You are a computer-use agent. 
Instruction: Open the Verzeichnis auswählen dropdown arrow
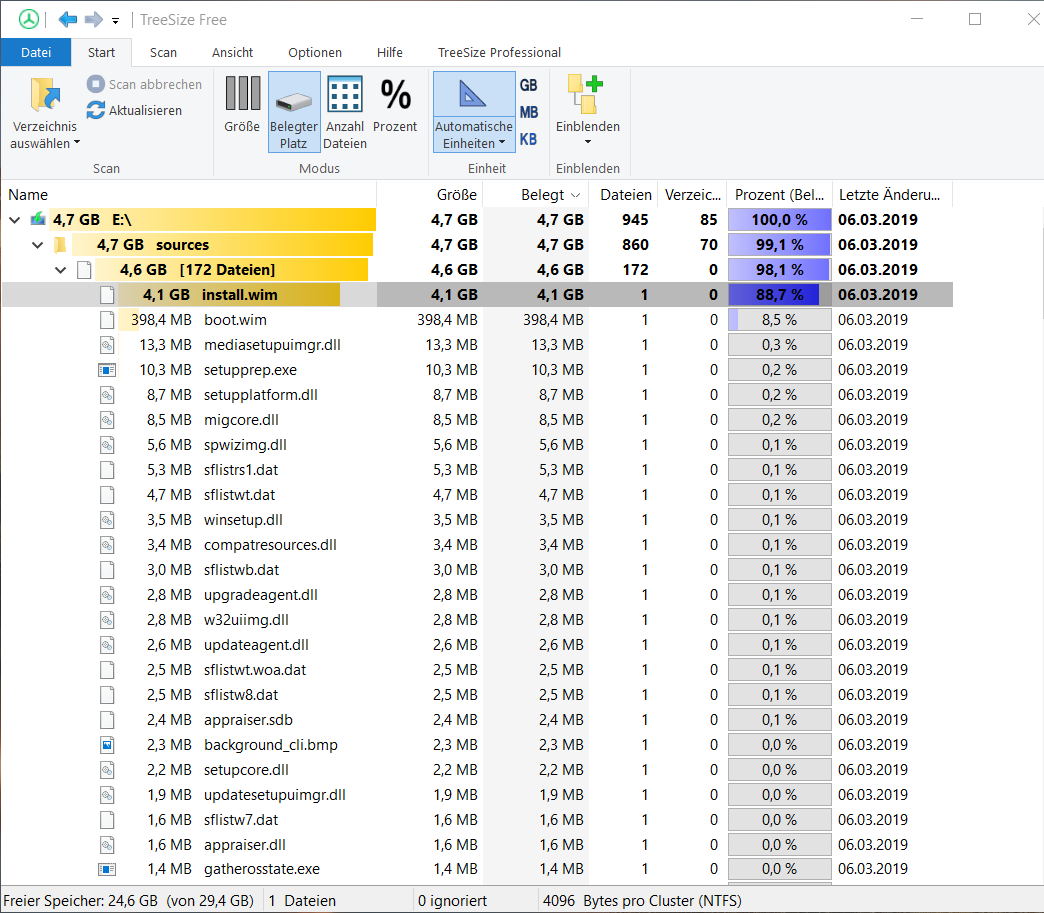pyautogui.click(x=77, y=143)
